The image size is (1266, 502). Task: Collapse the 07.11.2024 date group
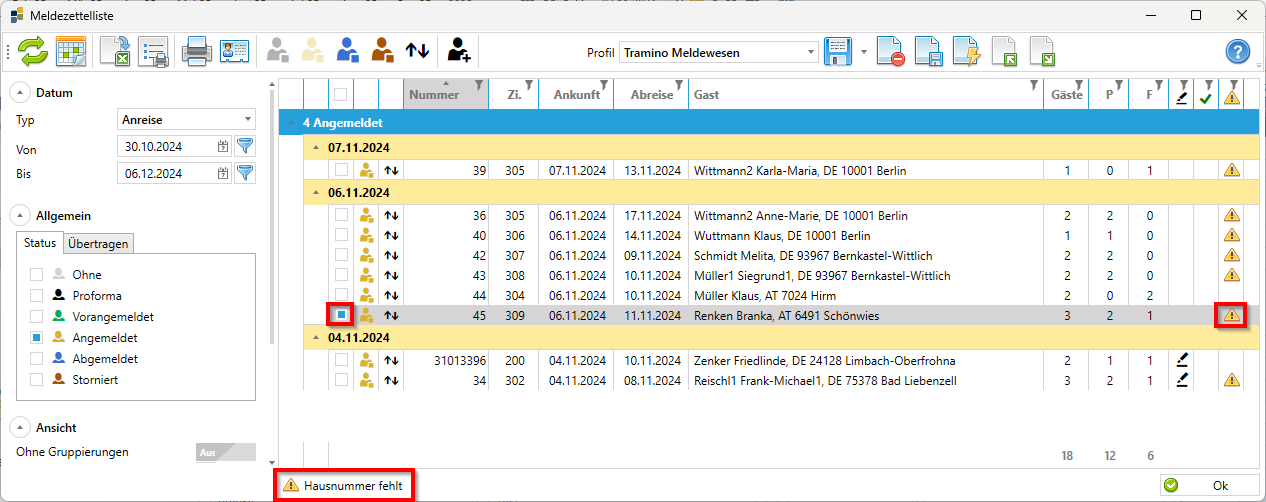[316, 148]
